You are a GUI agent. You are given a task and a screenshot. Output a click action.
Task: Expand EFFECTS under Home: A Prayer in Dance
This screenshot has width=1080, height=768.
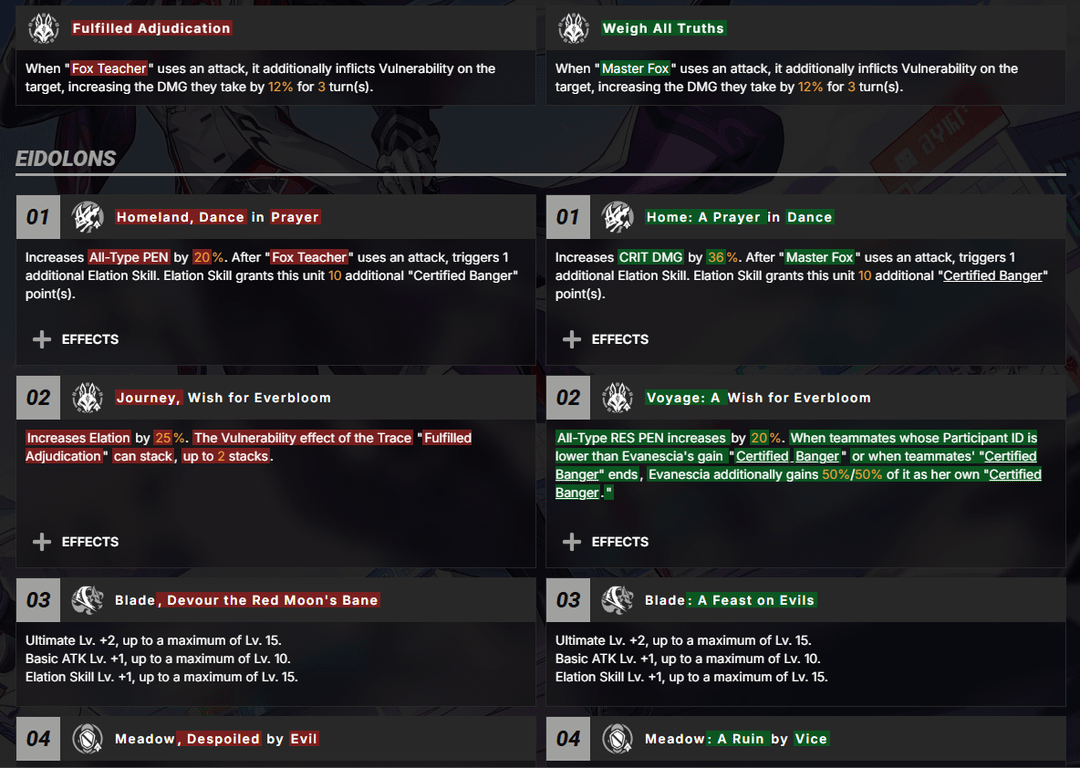605,339
